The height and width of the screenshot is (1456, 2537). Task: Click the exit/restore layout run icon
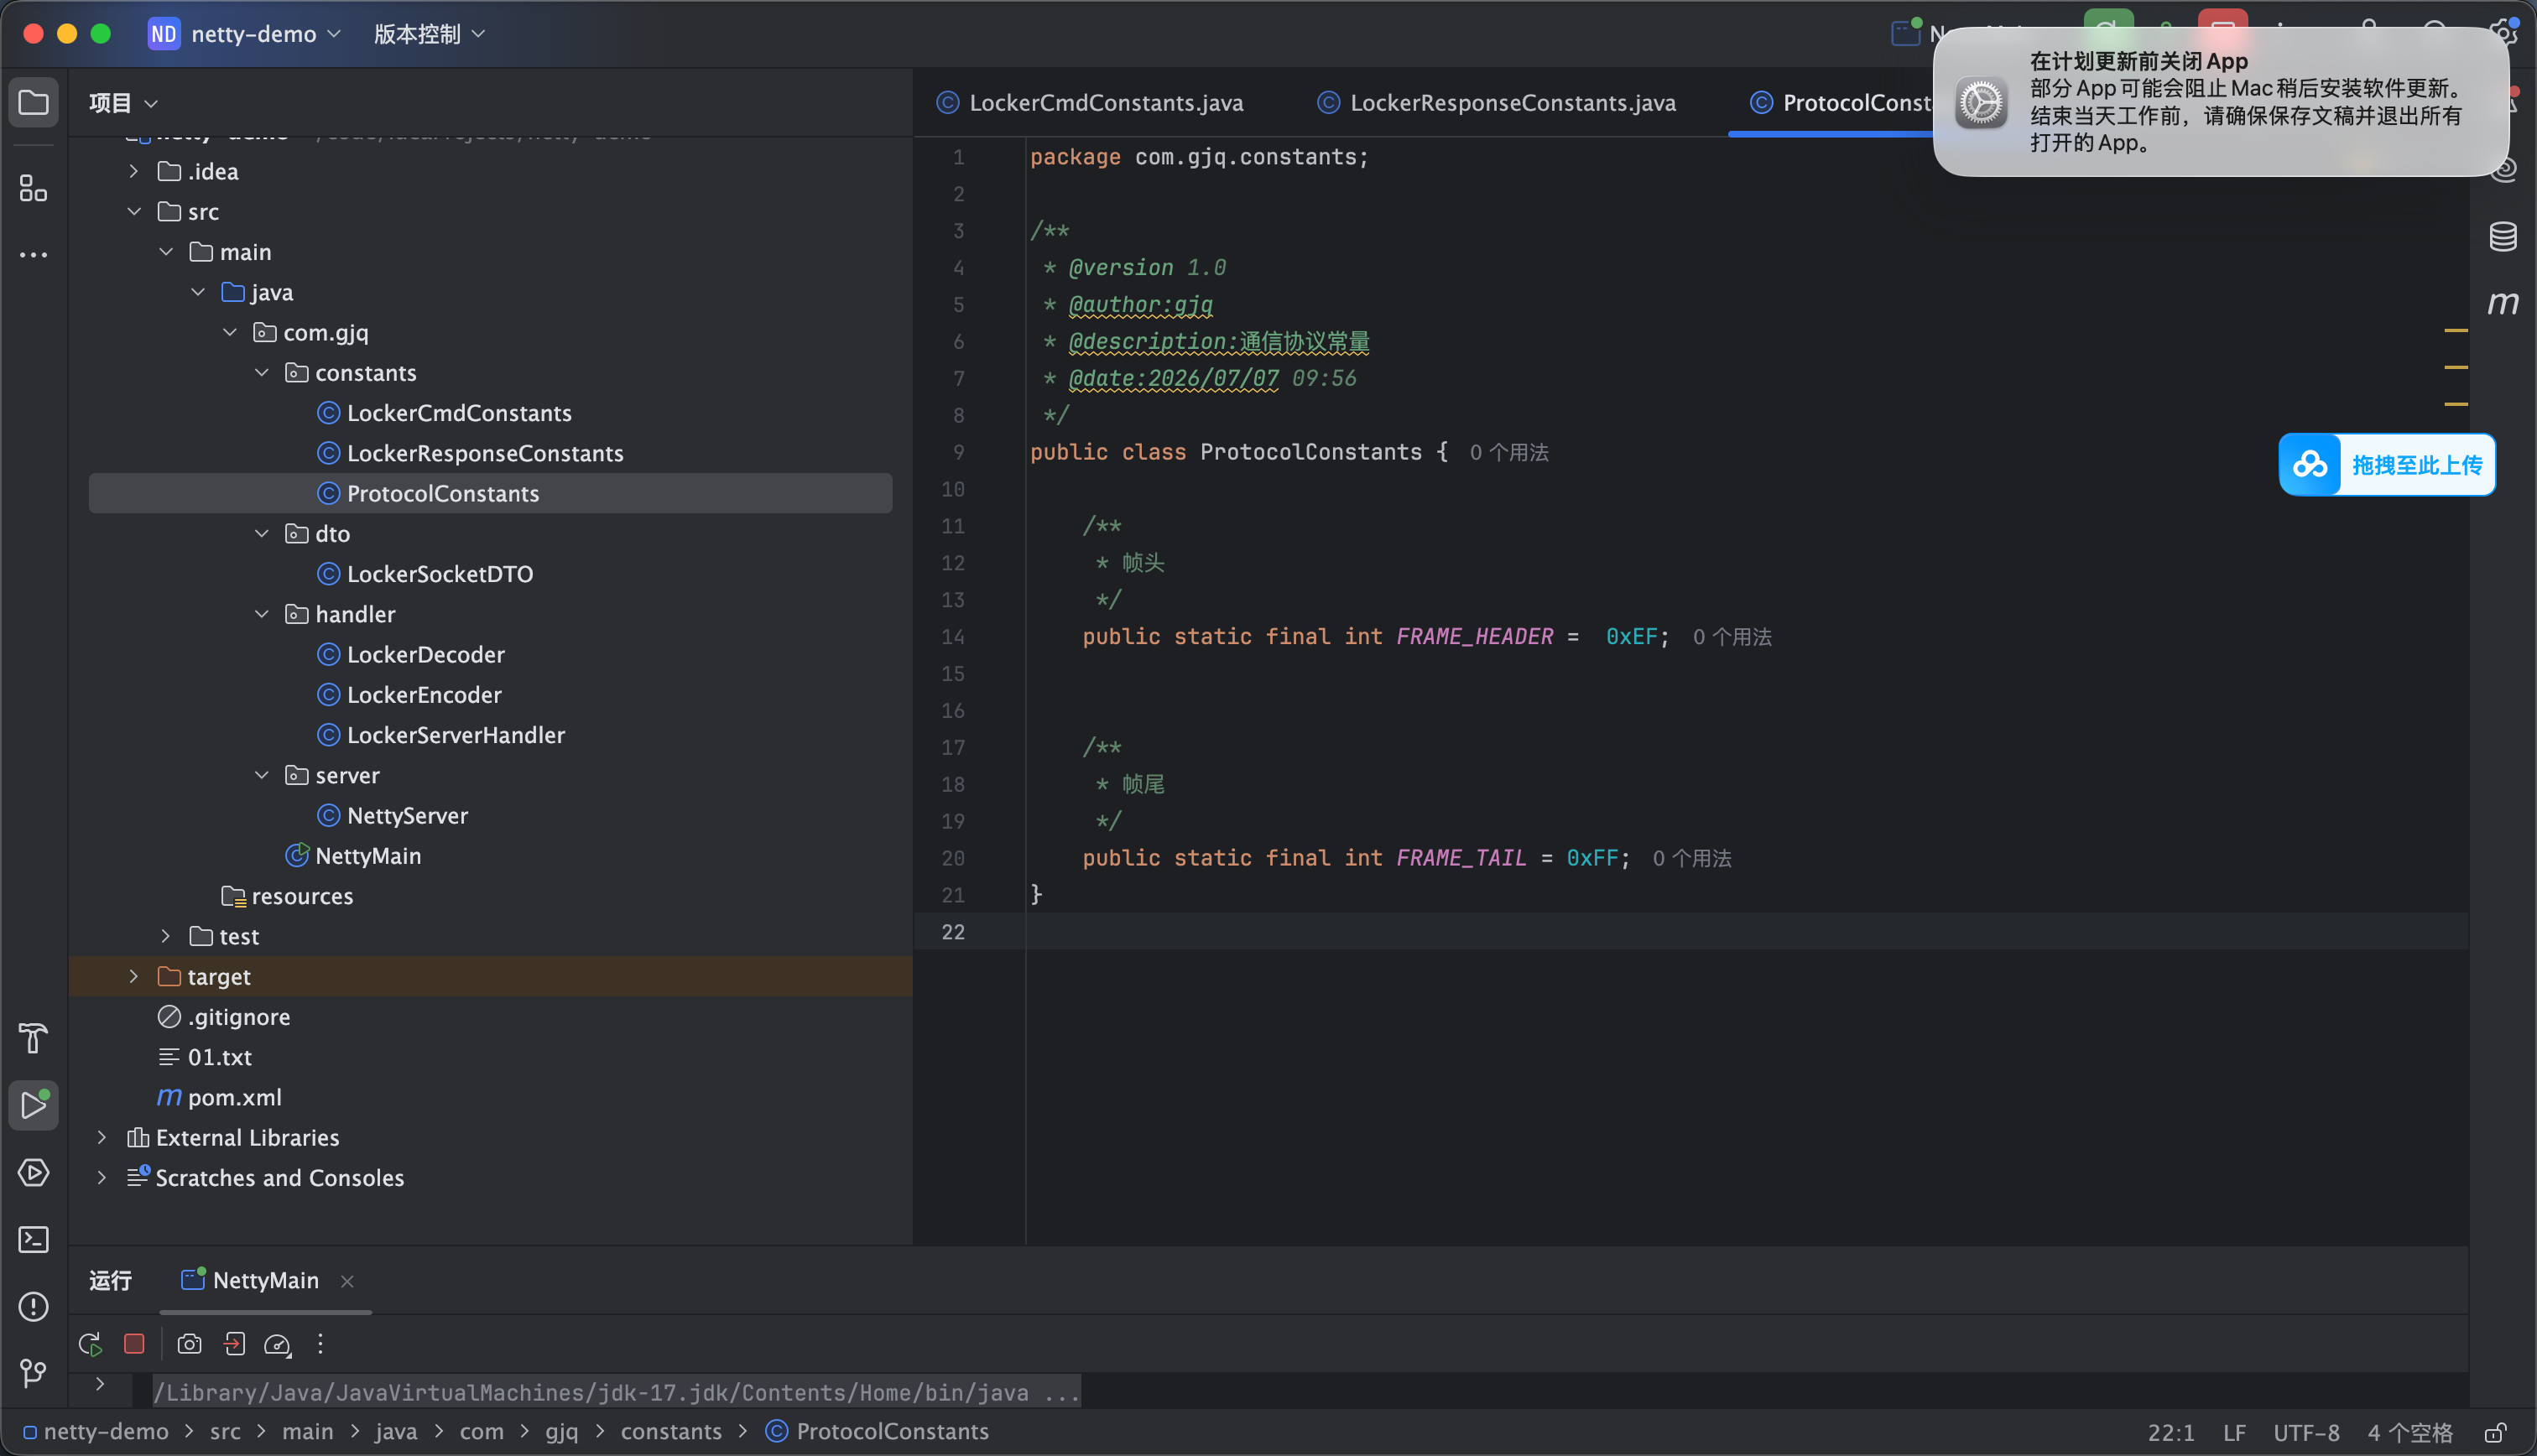click(x=234, y=1344)
